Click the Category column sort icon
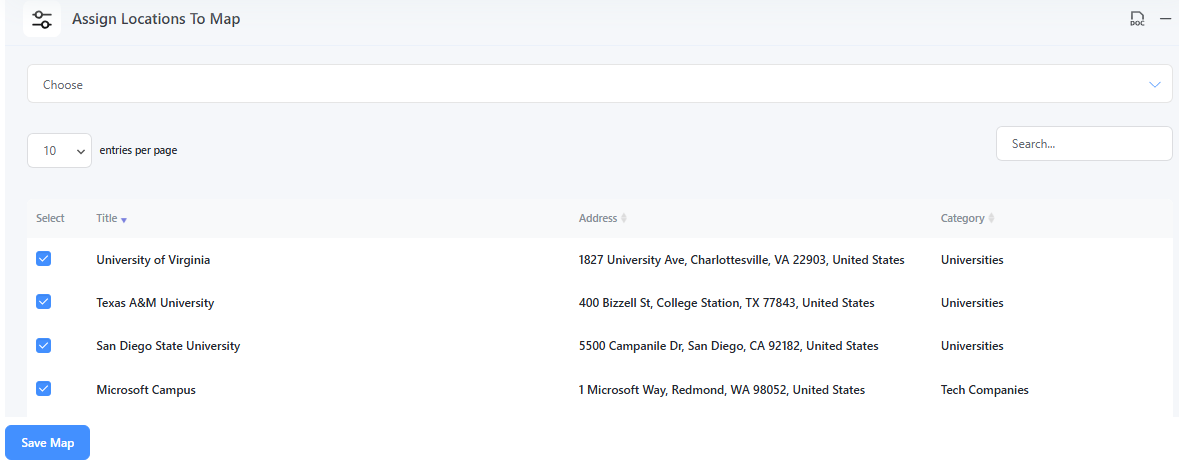Viewport: 1179px width, 464px height. (991, 218)
